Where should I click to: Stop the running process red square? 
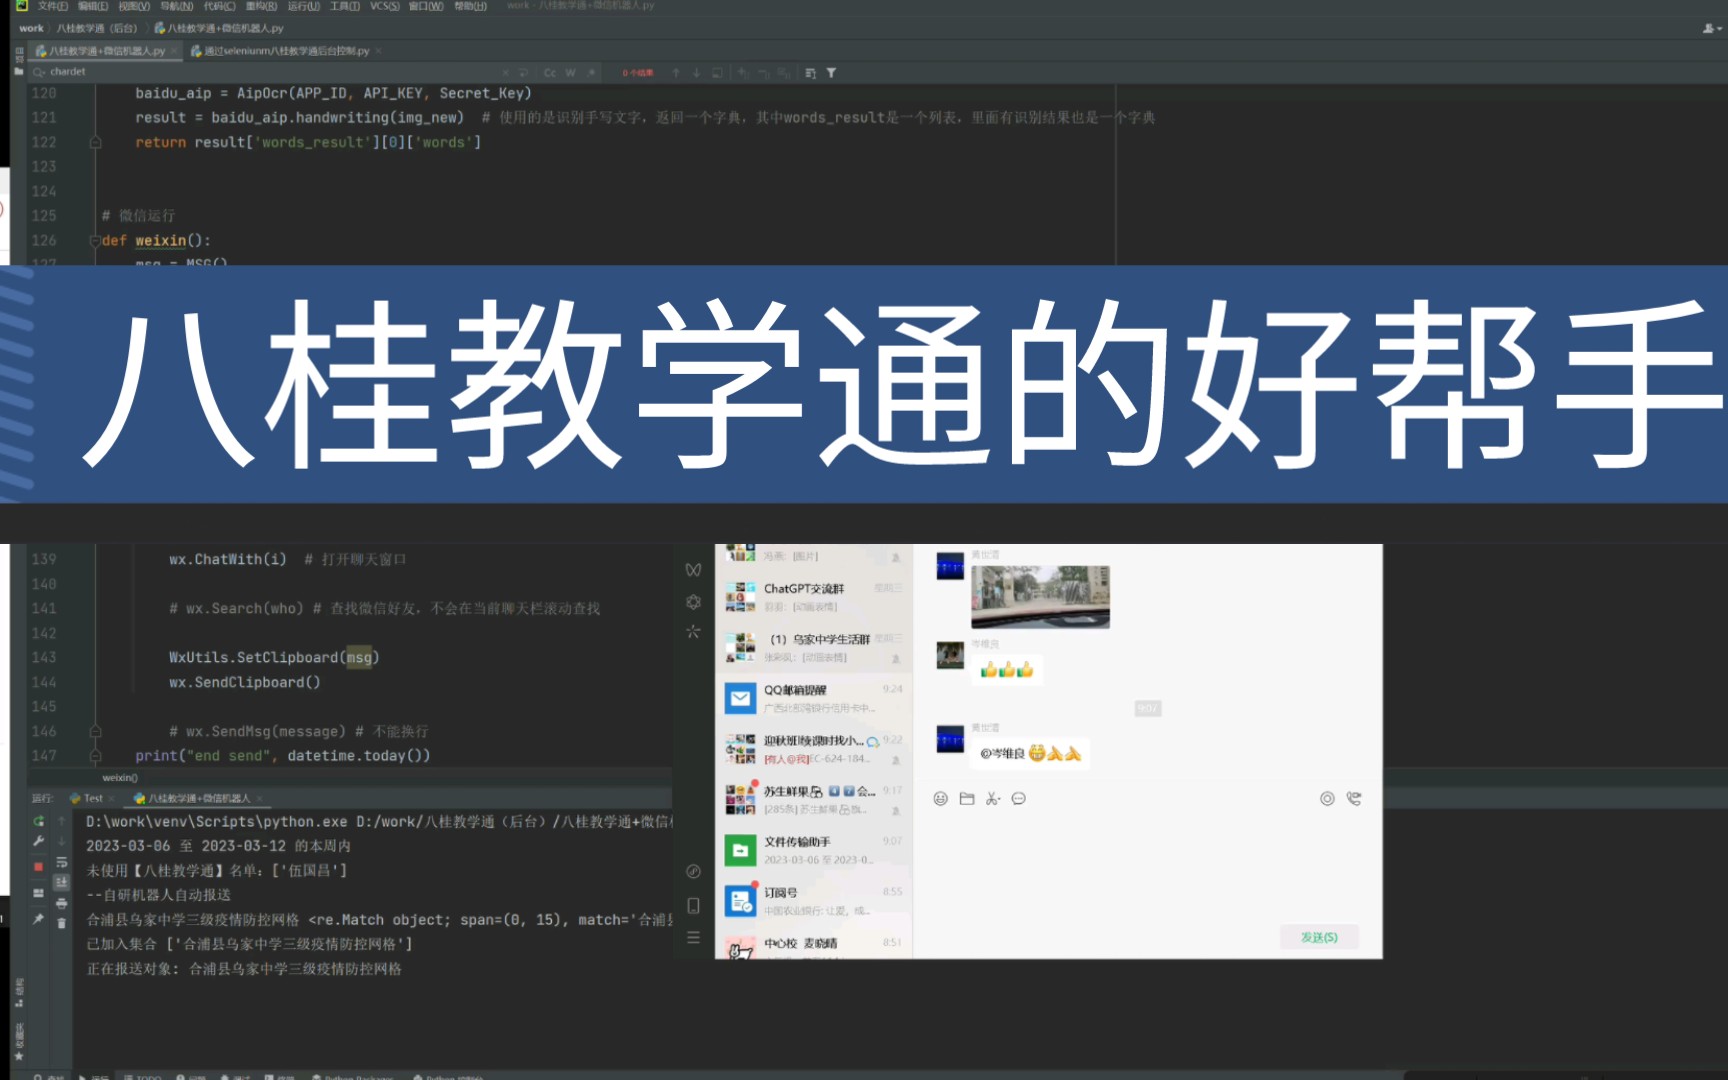[38, 866]
